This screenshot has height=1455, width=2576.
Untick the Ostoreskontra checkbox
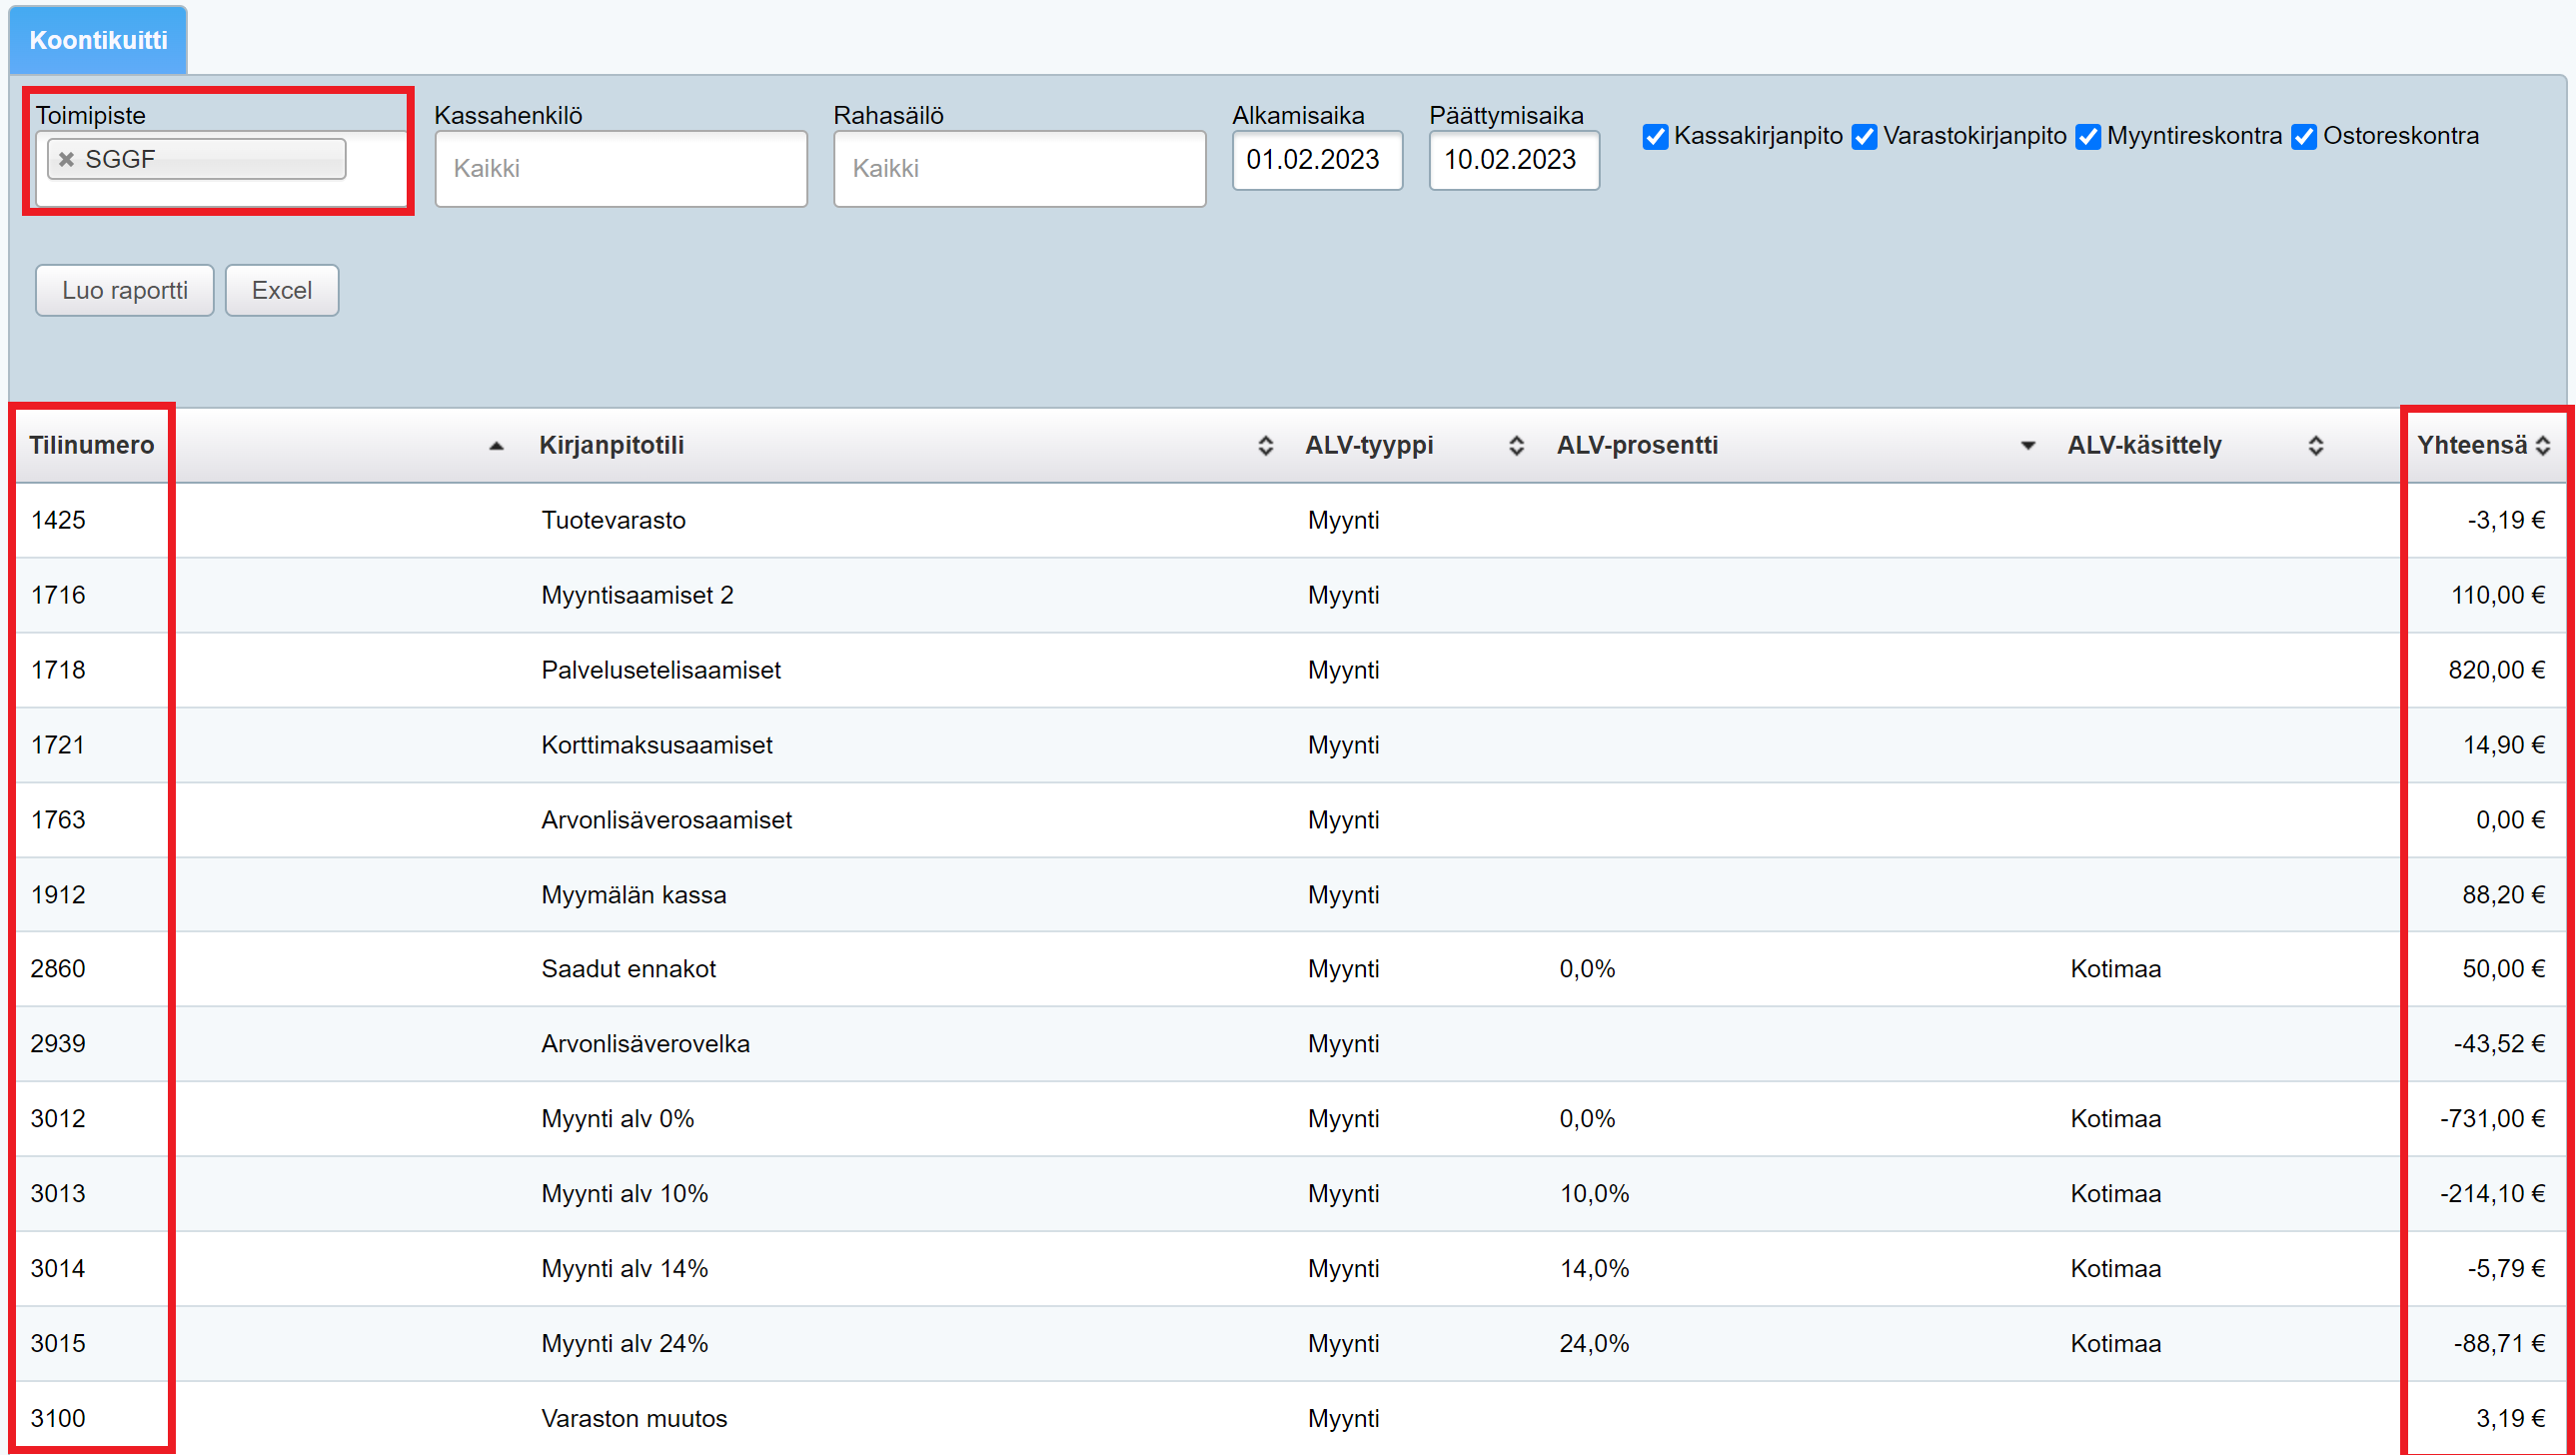(x=2304, y=137)
